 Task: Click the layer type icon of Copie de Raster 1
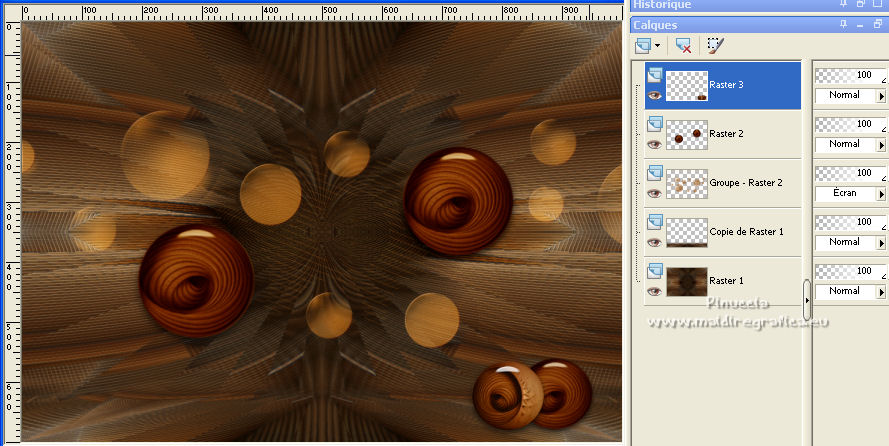655,222
